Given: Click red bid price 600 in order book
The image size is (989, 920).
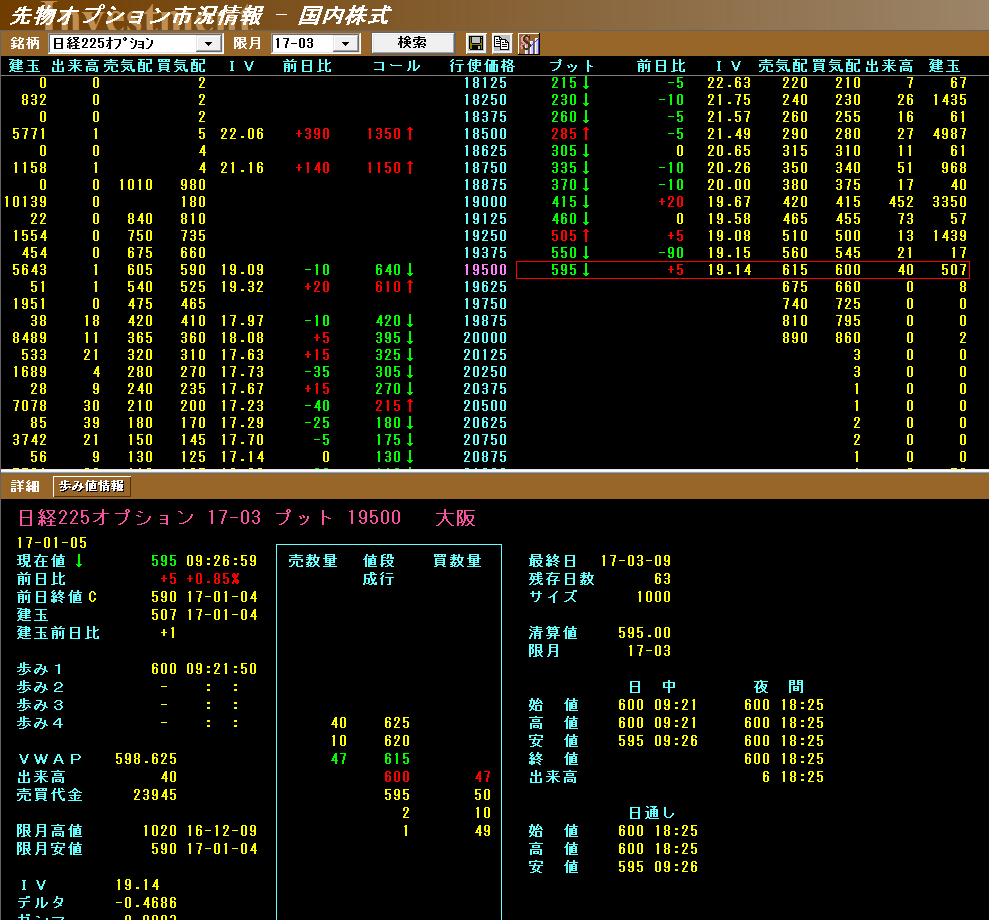Looking at the screenshot, I should (397, 777).
